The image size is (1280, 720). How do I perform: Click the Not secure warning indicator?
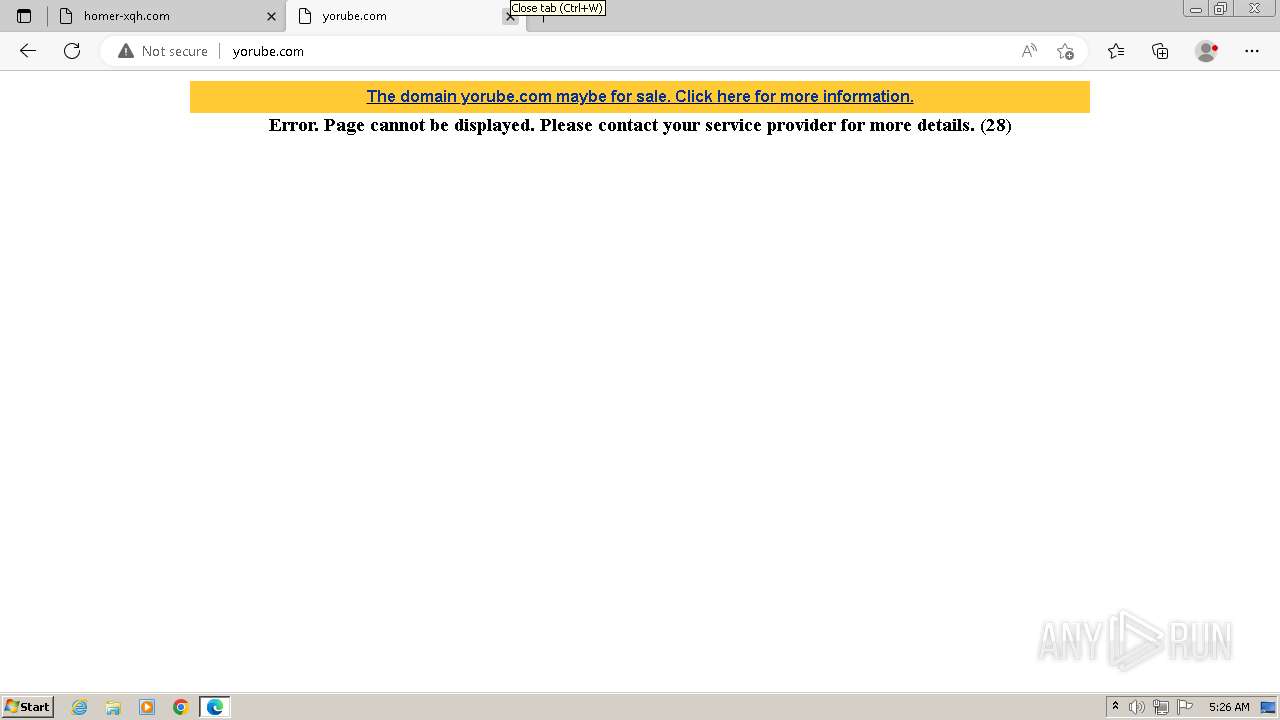tap(163, 51)
